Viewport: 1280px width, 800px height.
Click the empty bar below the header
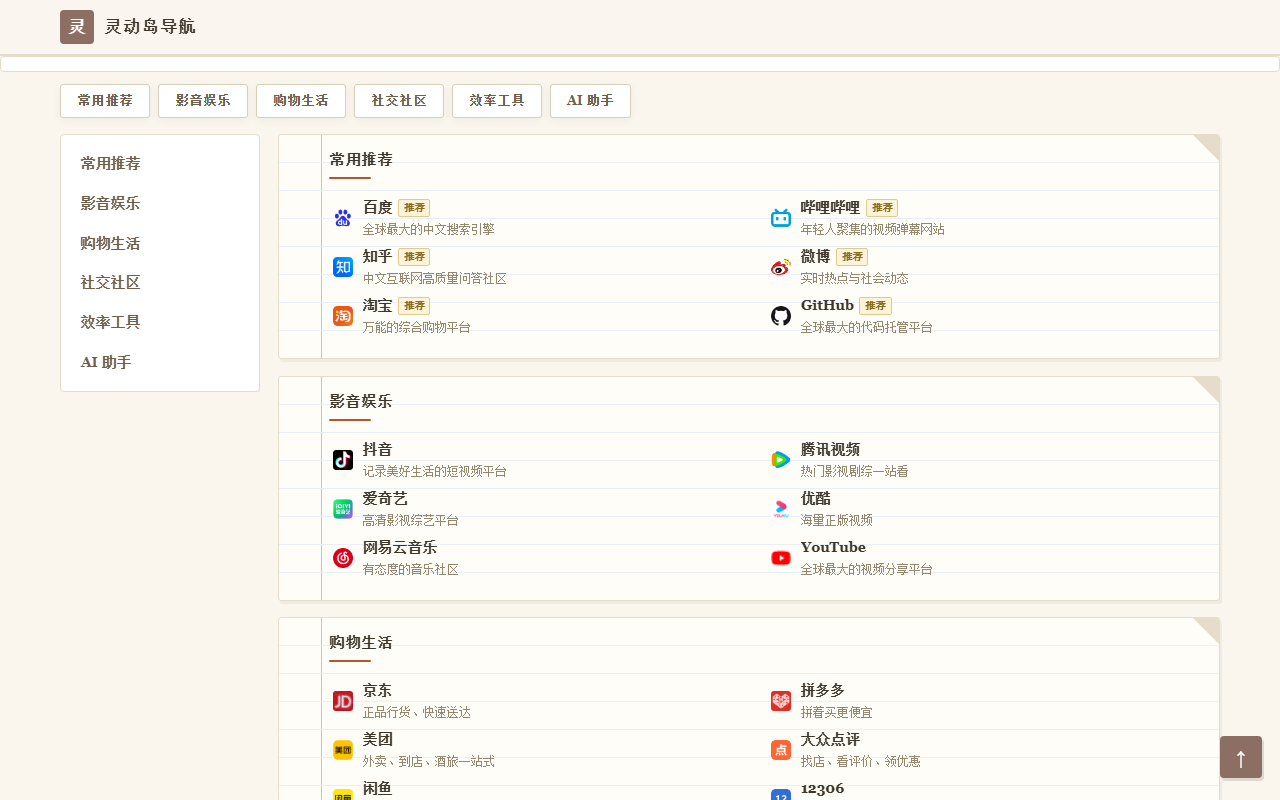pyautogui.click(x=640, y=64)
